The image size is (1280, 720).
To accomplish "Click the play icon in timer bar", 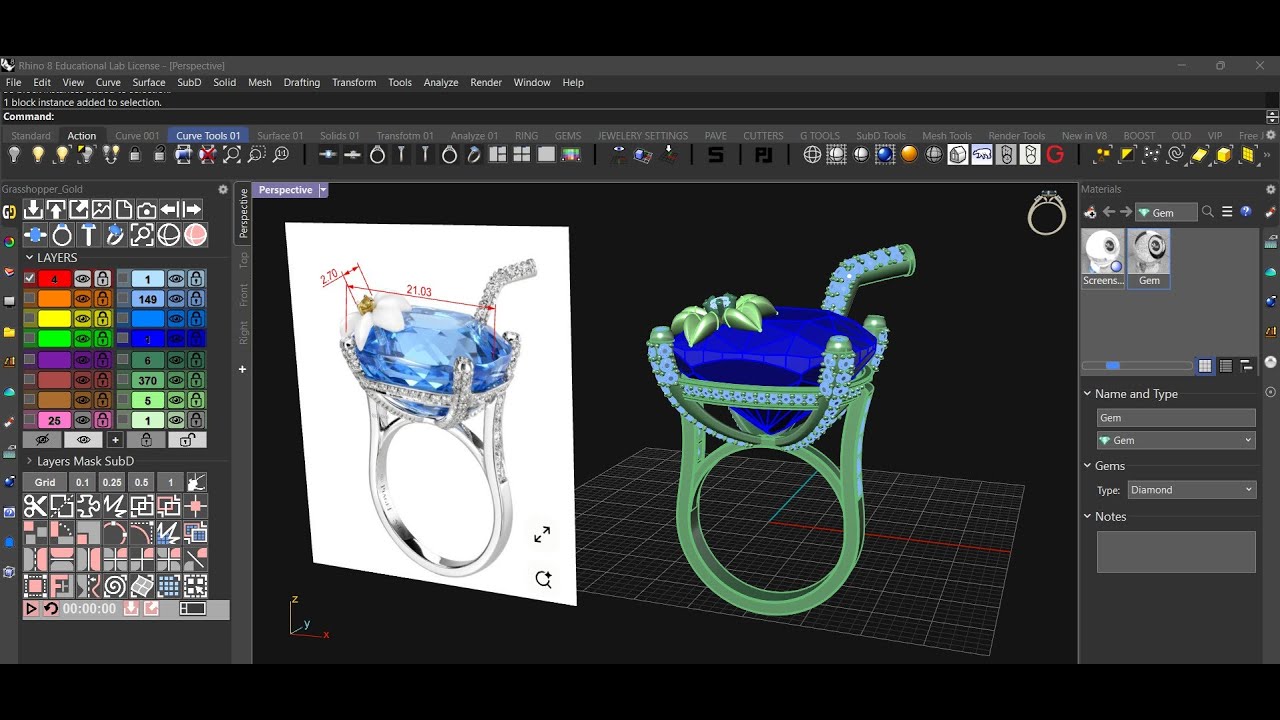I will [31, 608].
